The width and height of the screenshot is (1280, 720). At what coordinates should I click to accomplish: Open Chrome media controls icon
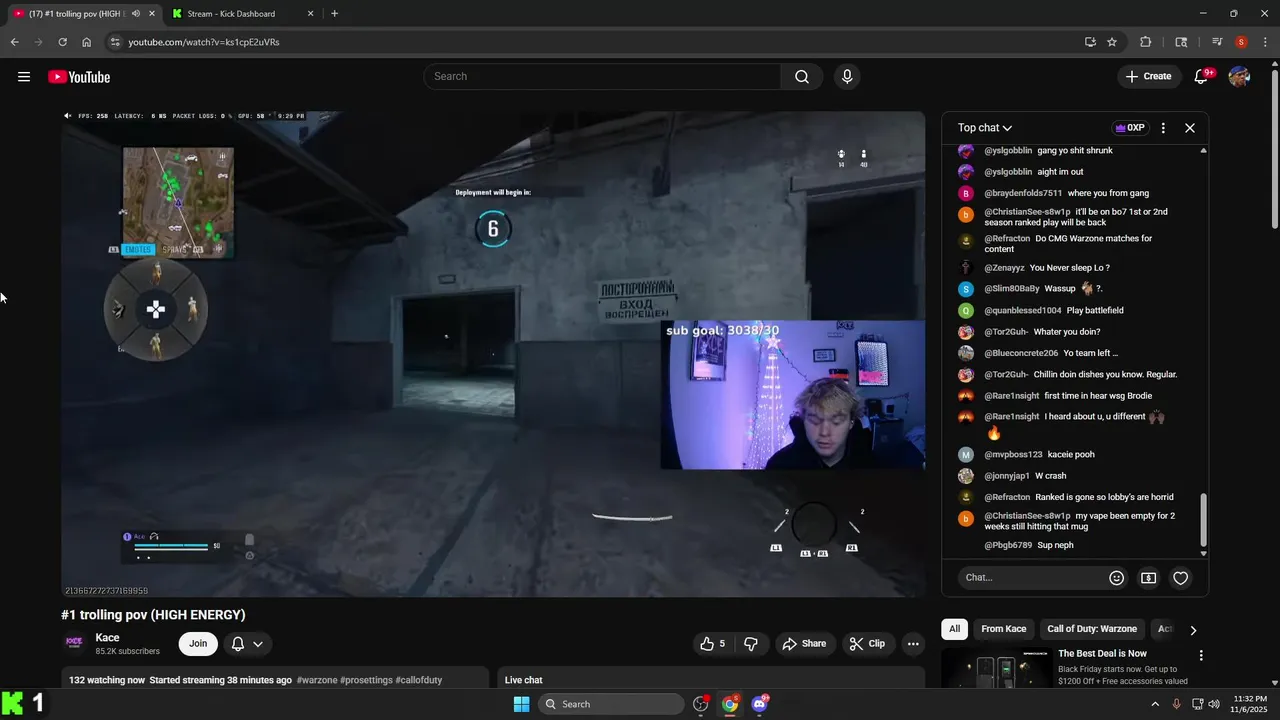tap(1217, 42)
